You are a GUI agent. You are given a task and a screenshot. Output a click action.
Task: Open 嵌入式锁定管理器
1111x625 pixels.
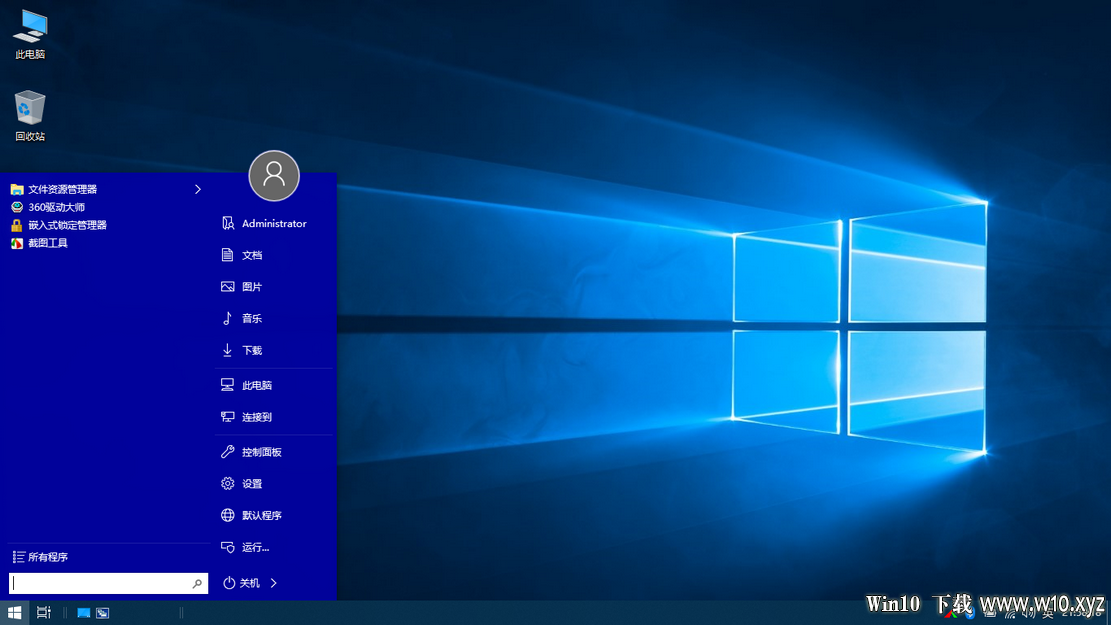point(59,225)
